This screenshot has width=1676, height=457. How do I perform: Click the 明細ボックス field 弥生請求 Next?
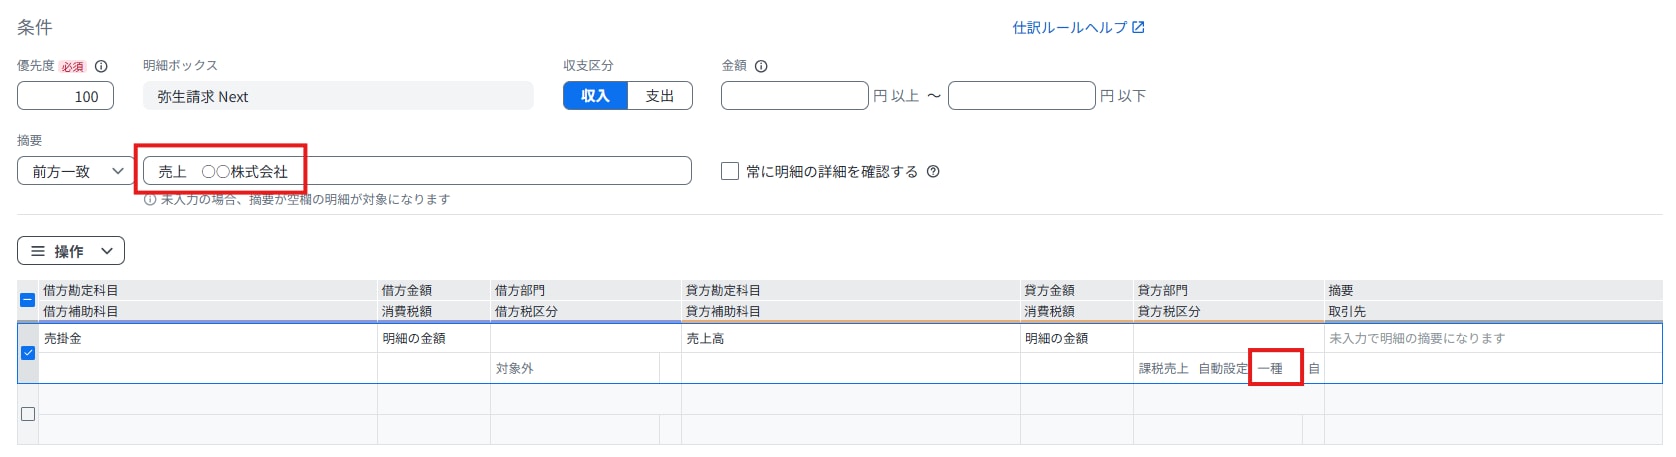(x=338, y=96)
